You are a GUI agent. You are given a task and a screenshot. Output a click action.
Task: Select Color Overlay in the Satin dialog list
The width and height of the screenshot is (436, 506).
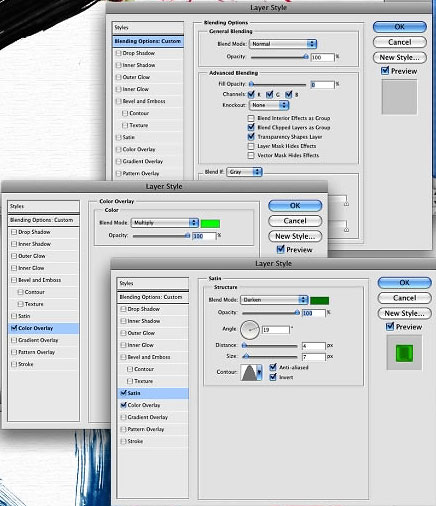pos(153,405)
